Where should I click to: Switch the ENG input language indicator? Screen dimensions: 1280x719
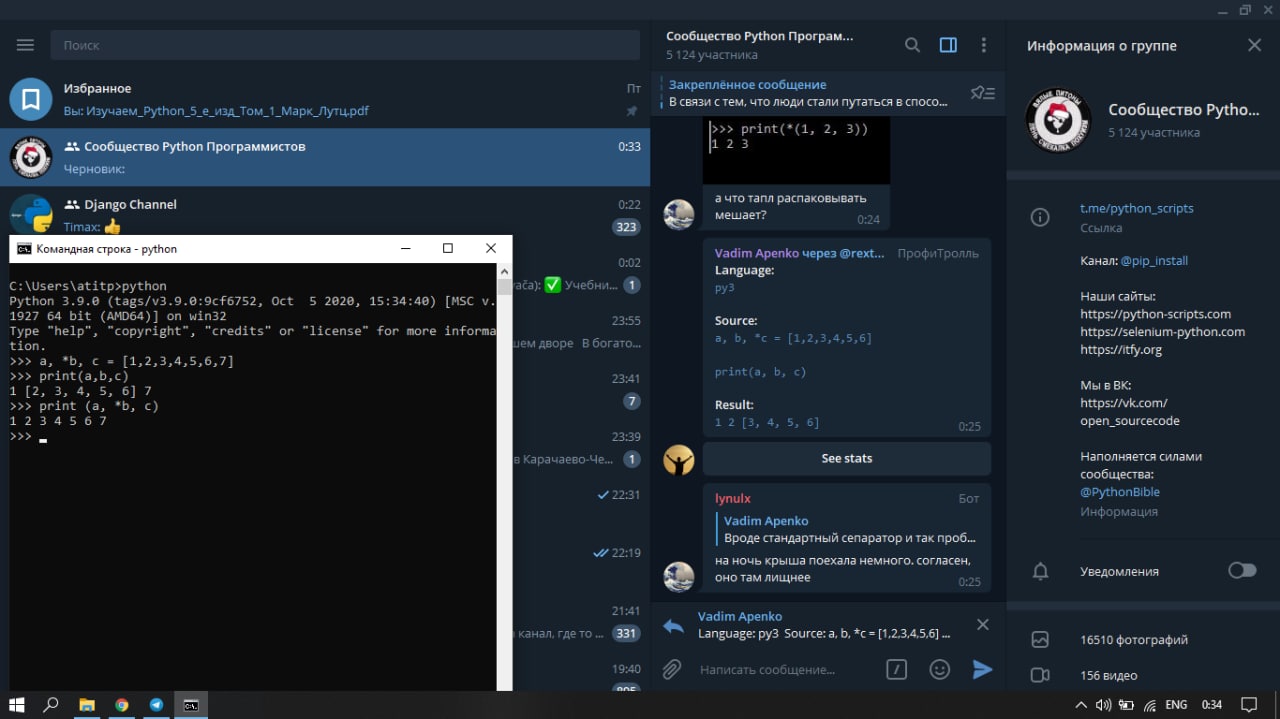[x=1176, y=705]
